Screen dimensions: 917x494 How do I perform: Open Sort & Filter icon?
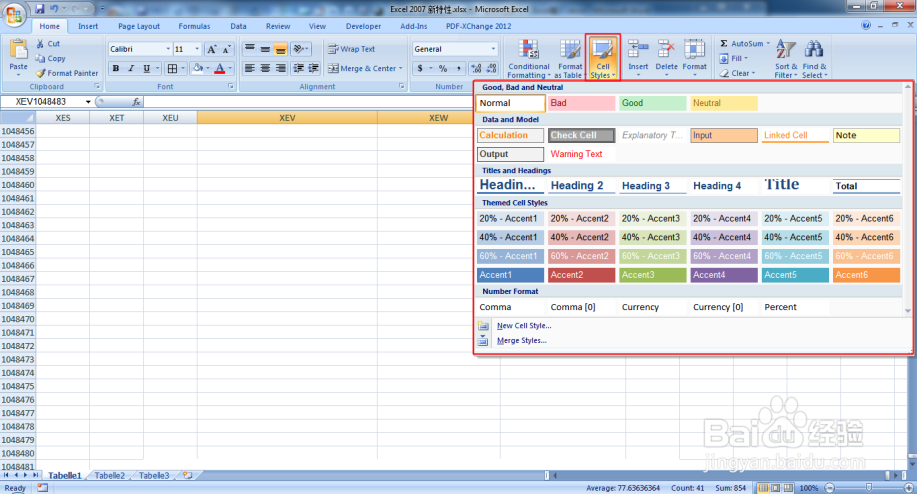click(x=785, y=50)
